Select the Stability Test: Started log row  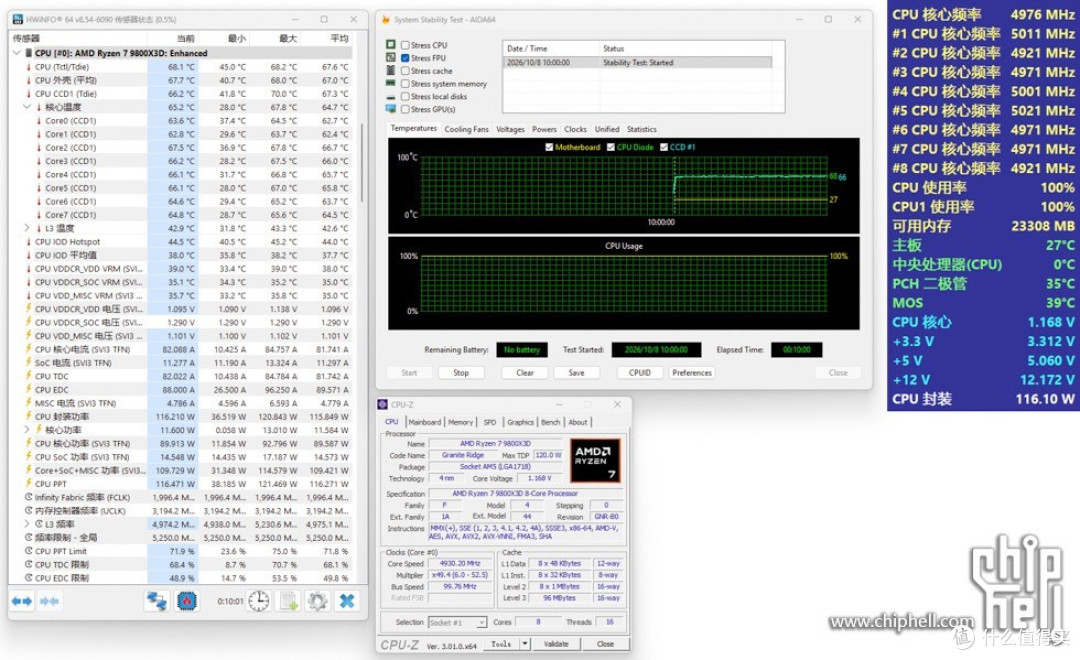coord(637,63)
